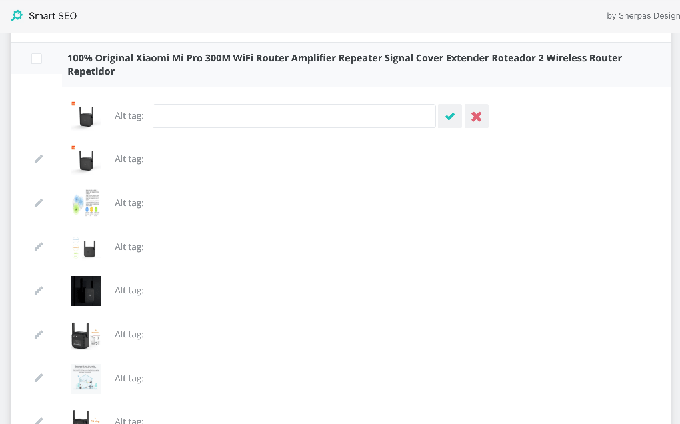The image size is (680, 424).
Task: Open the angled router side-view thumbnail
Action: (x=86, y=335)
